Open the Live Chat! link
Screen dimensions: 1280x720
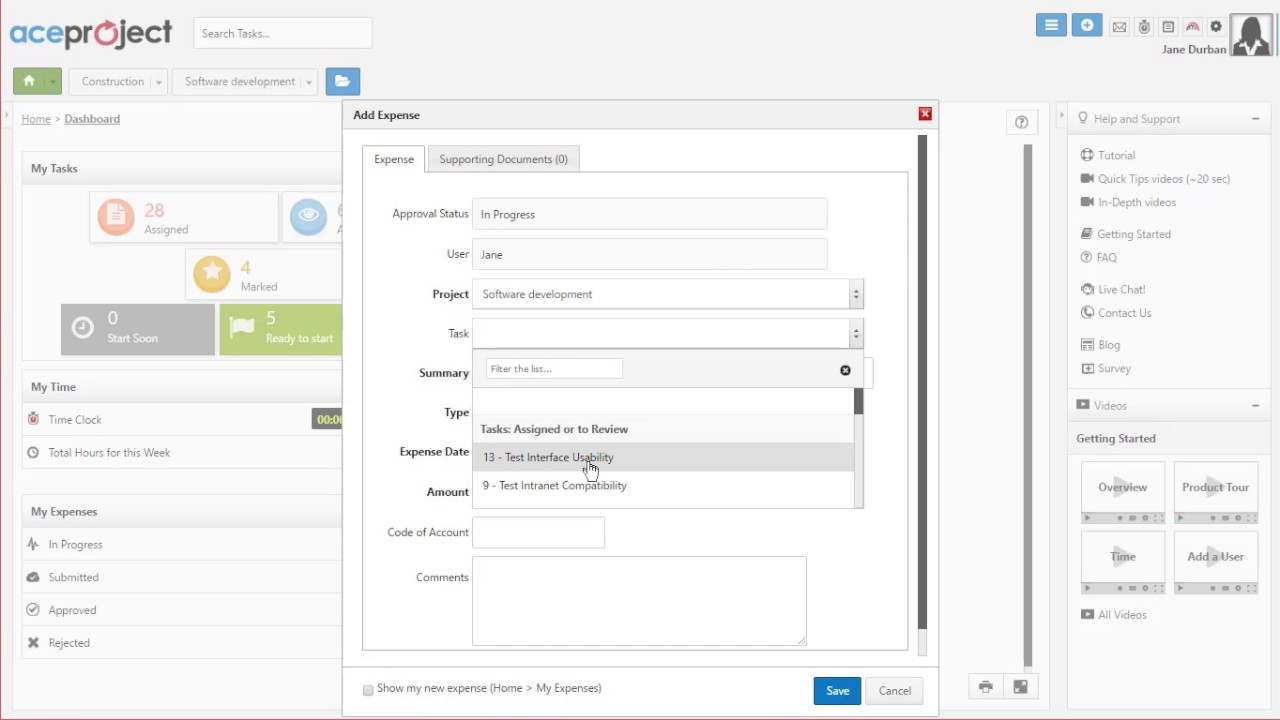tap(1122, 289)
